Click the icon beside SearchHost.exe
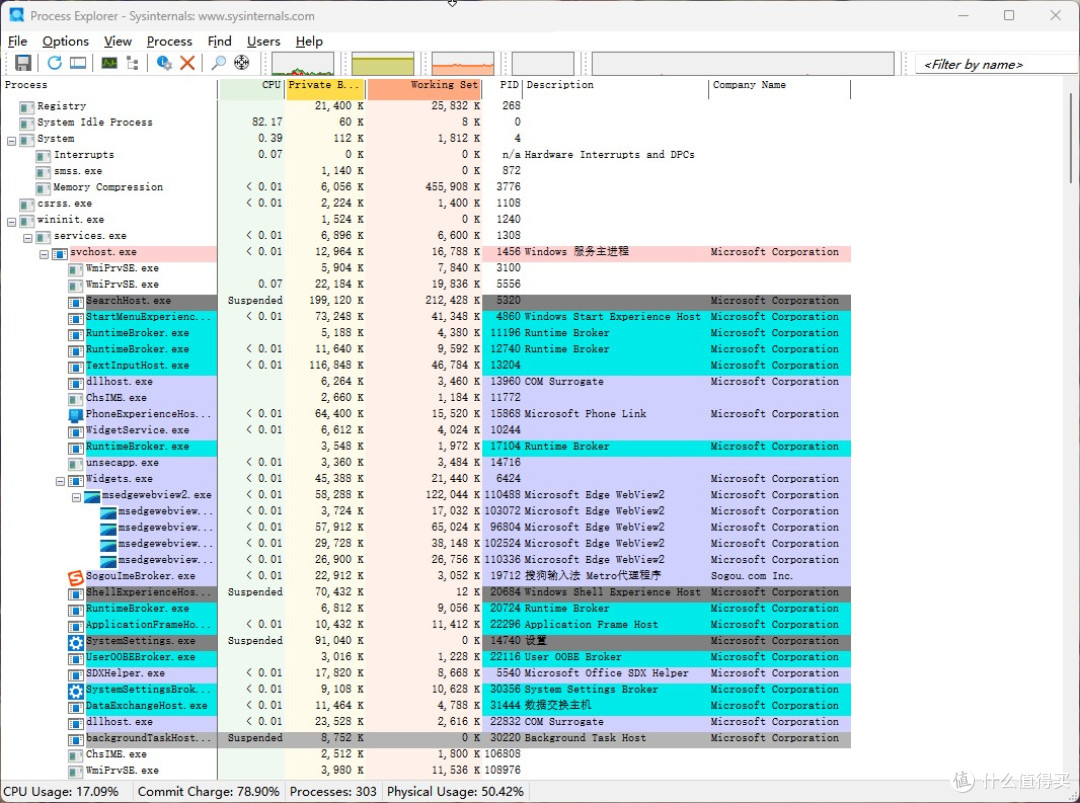 click(75, 302)
